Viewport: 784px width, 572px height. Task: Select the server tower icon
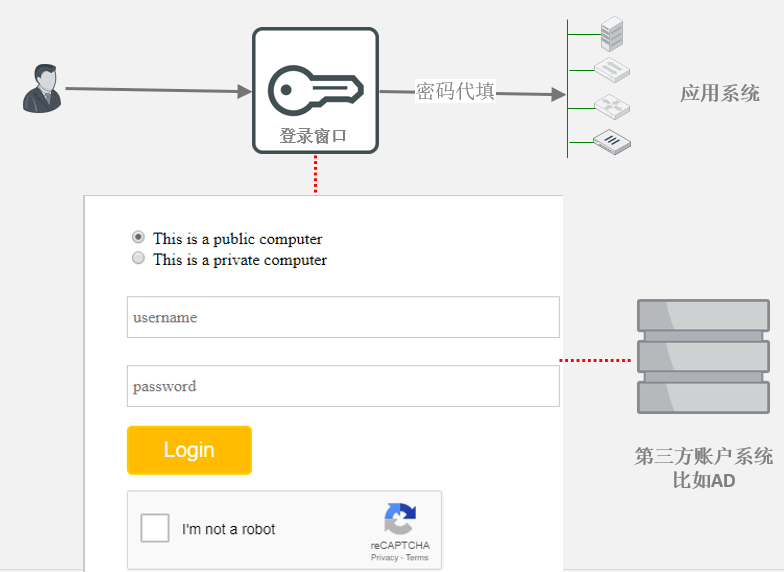pyautogui.click(x=611, y=35)
